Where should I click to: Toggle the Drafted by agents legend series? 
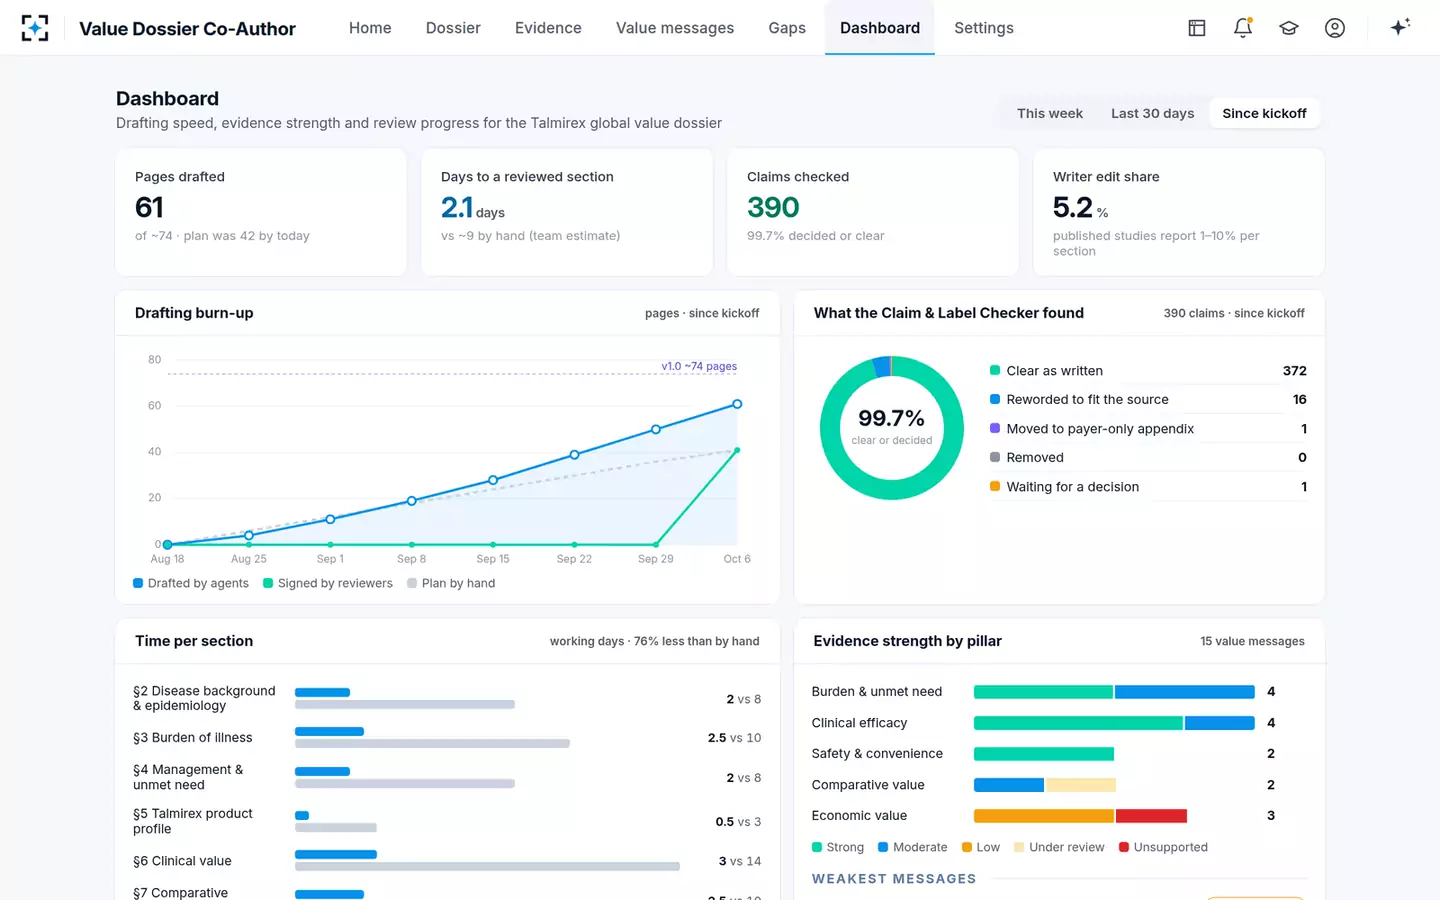pyautogui.click(x=191, y=583)
